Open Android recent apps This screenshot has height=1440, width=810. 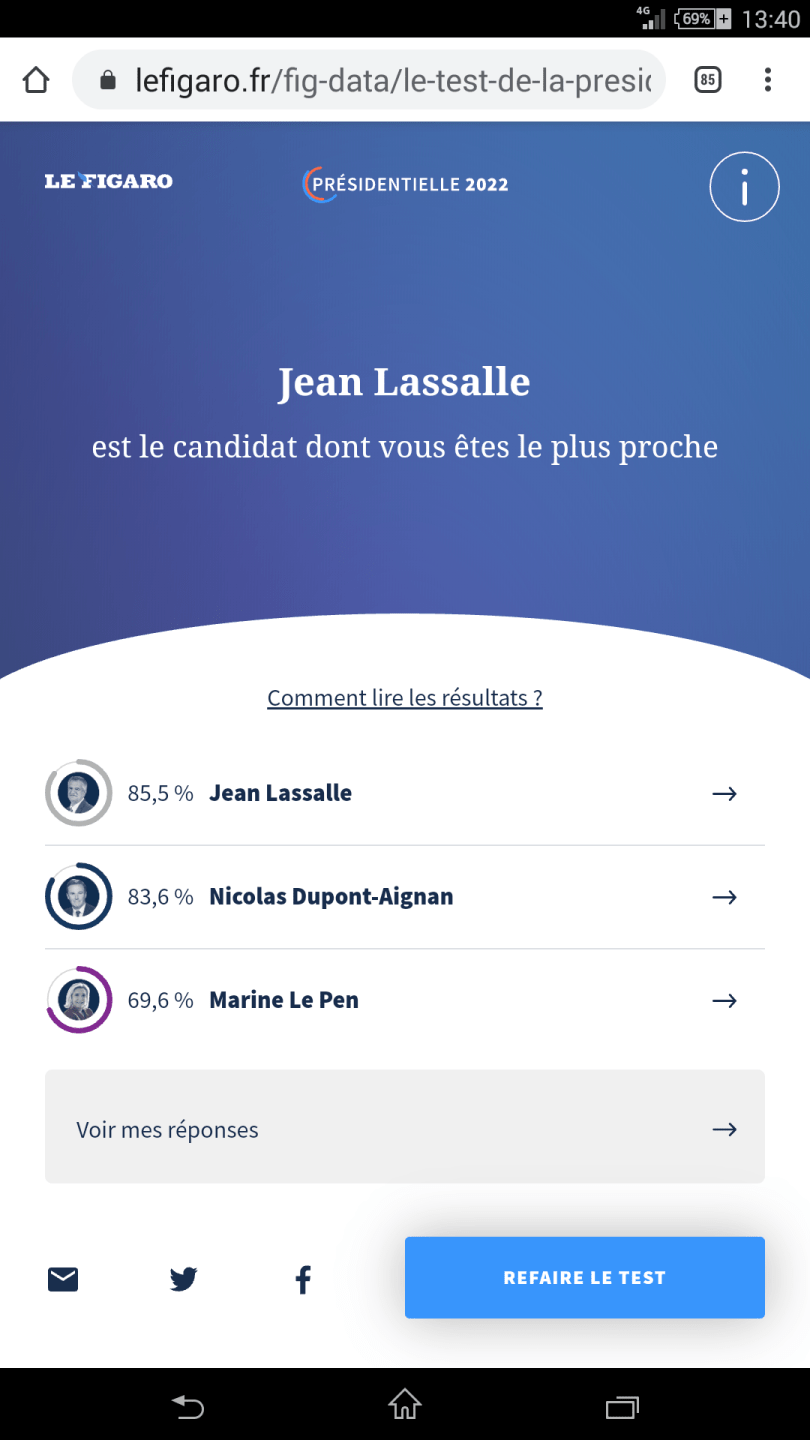click(622, 1407)
